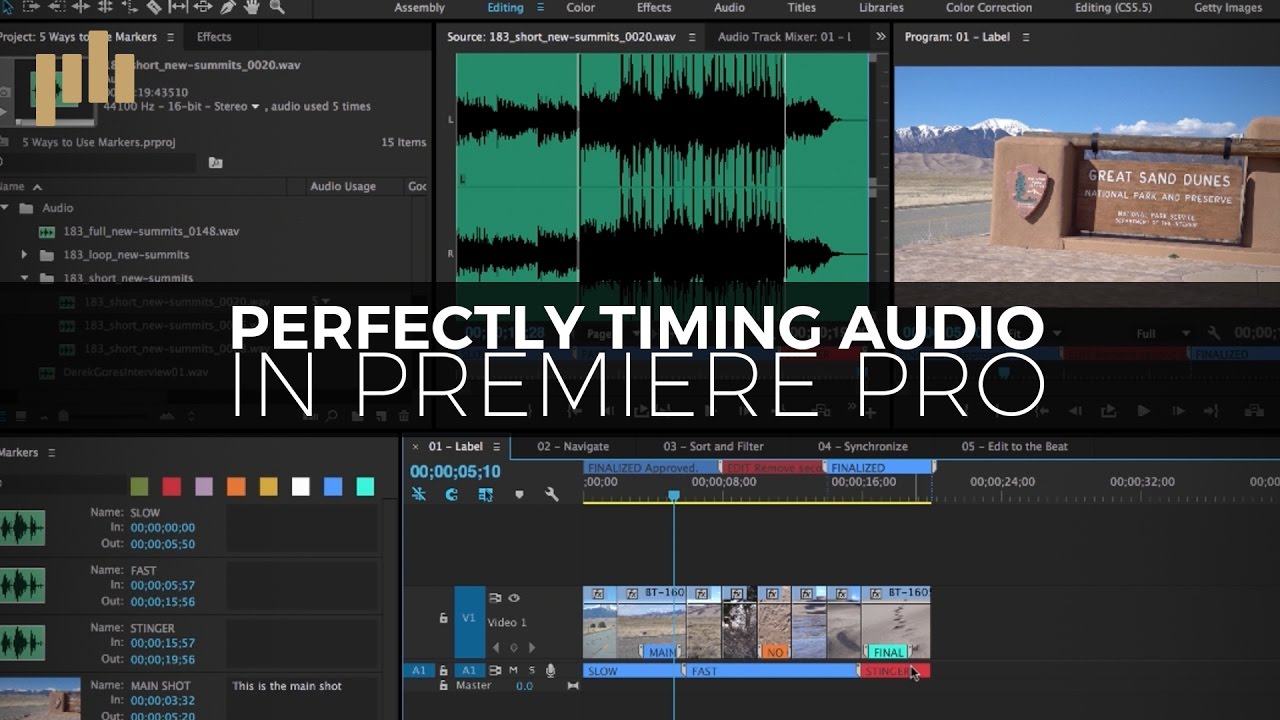This screenshot has height=720, width=1280.
Task: Select the Rolling Edit tool
Action: [105, 7]
